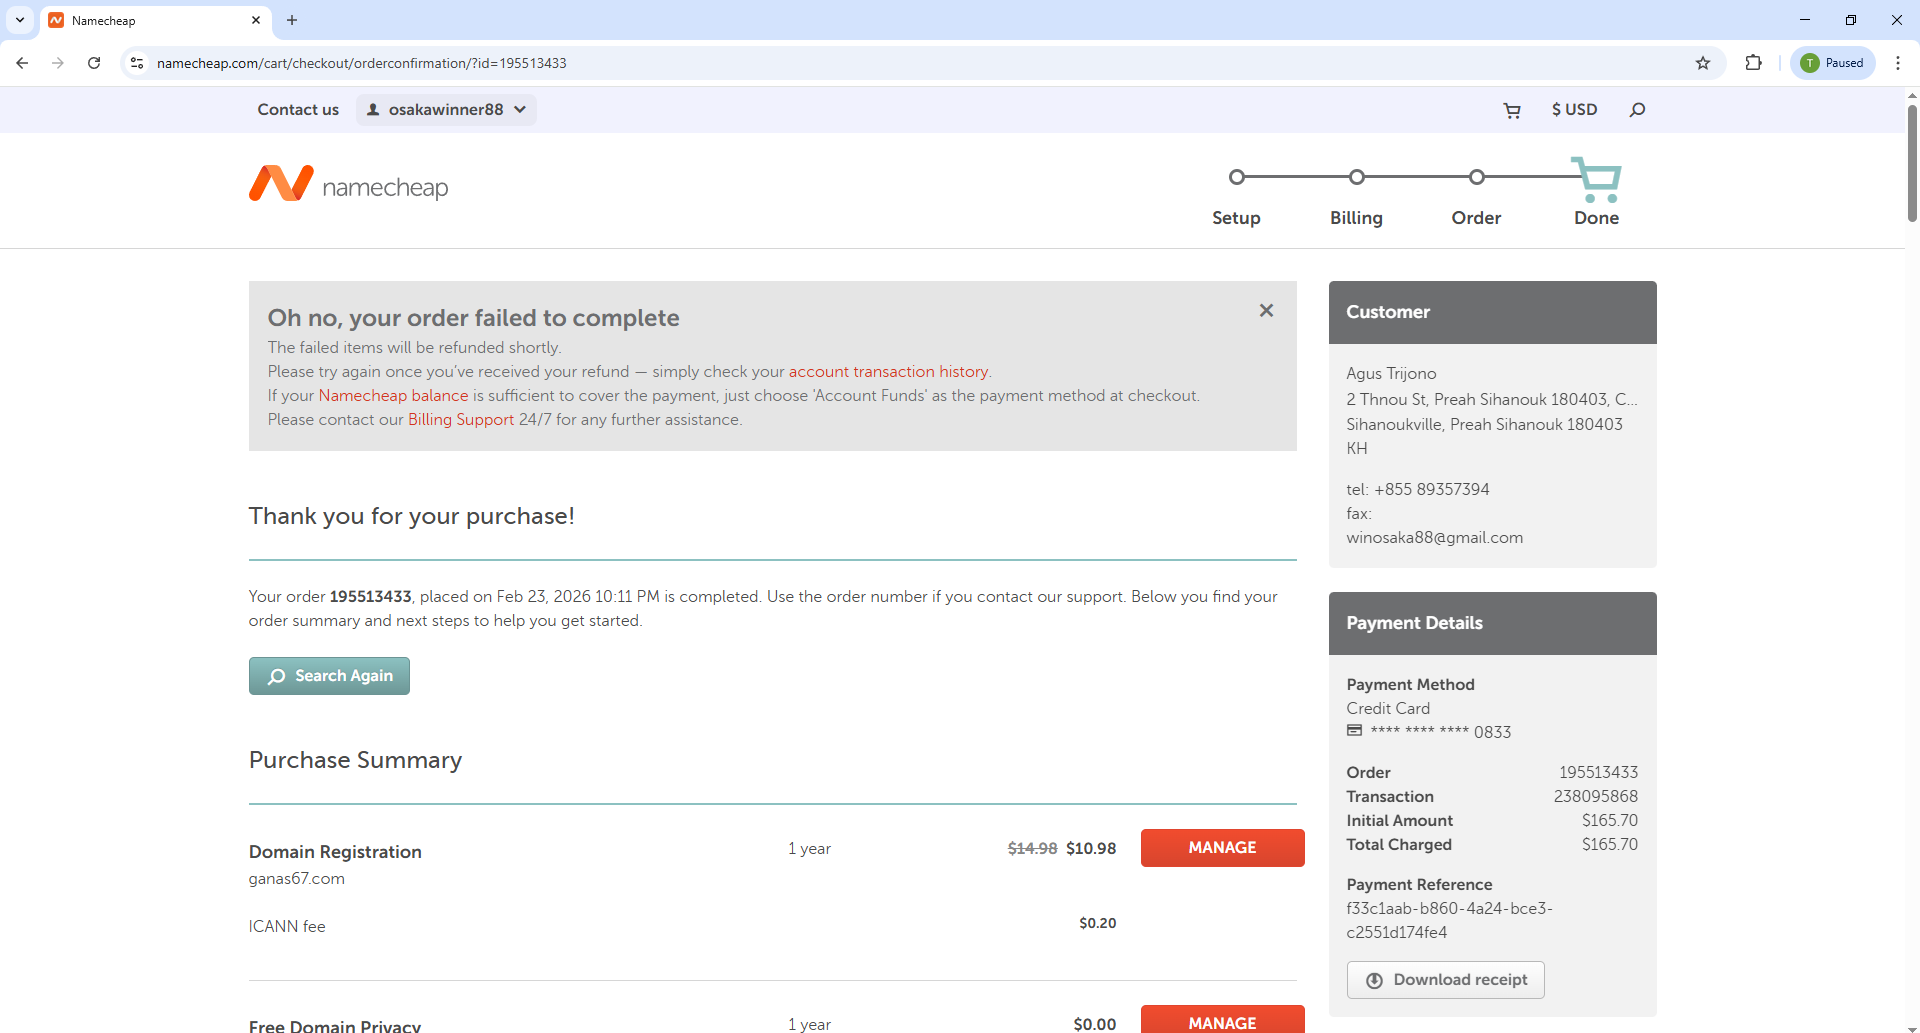Open the tab search dropdown arrow
Image resolution: width=1920 pixels, height=1033 pixels.
20,20
